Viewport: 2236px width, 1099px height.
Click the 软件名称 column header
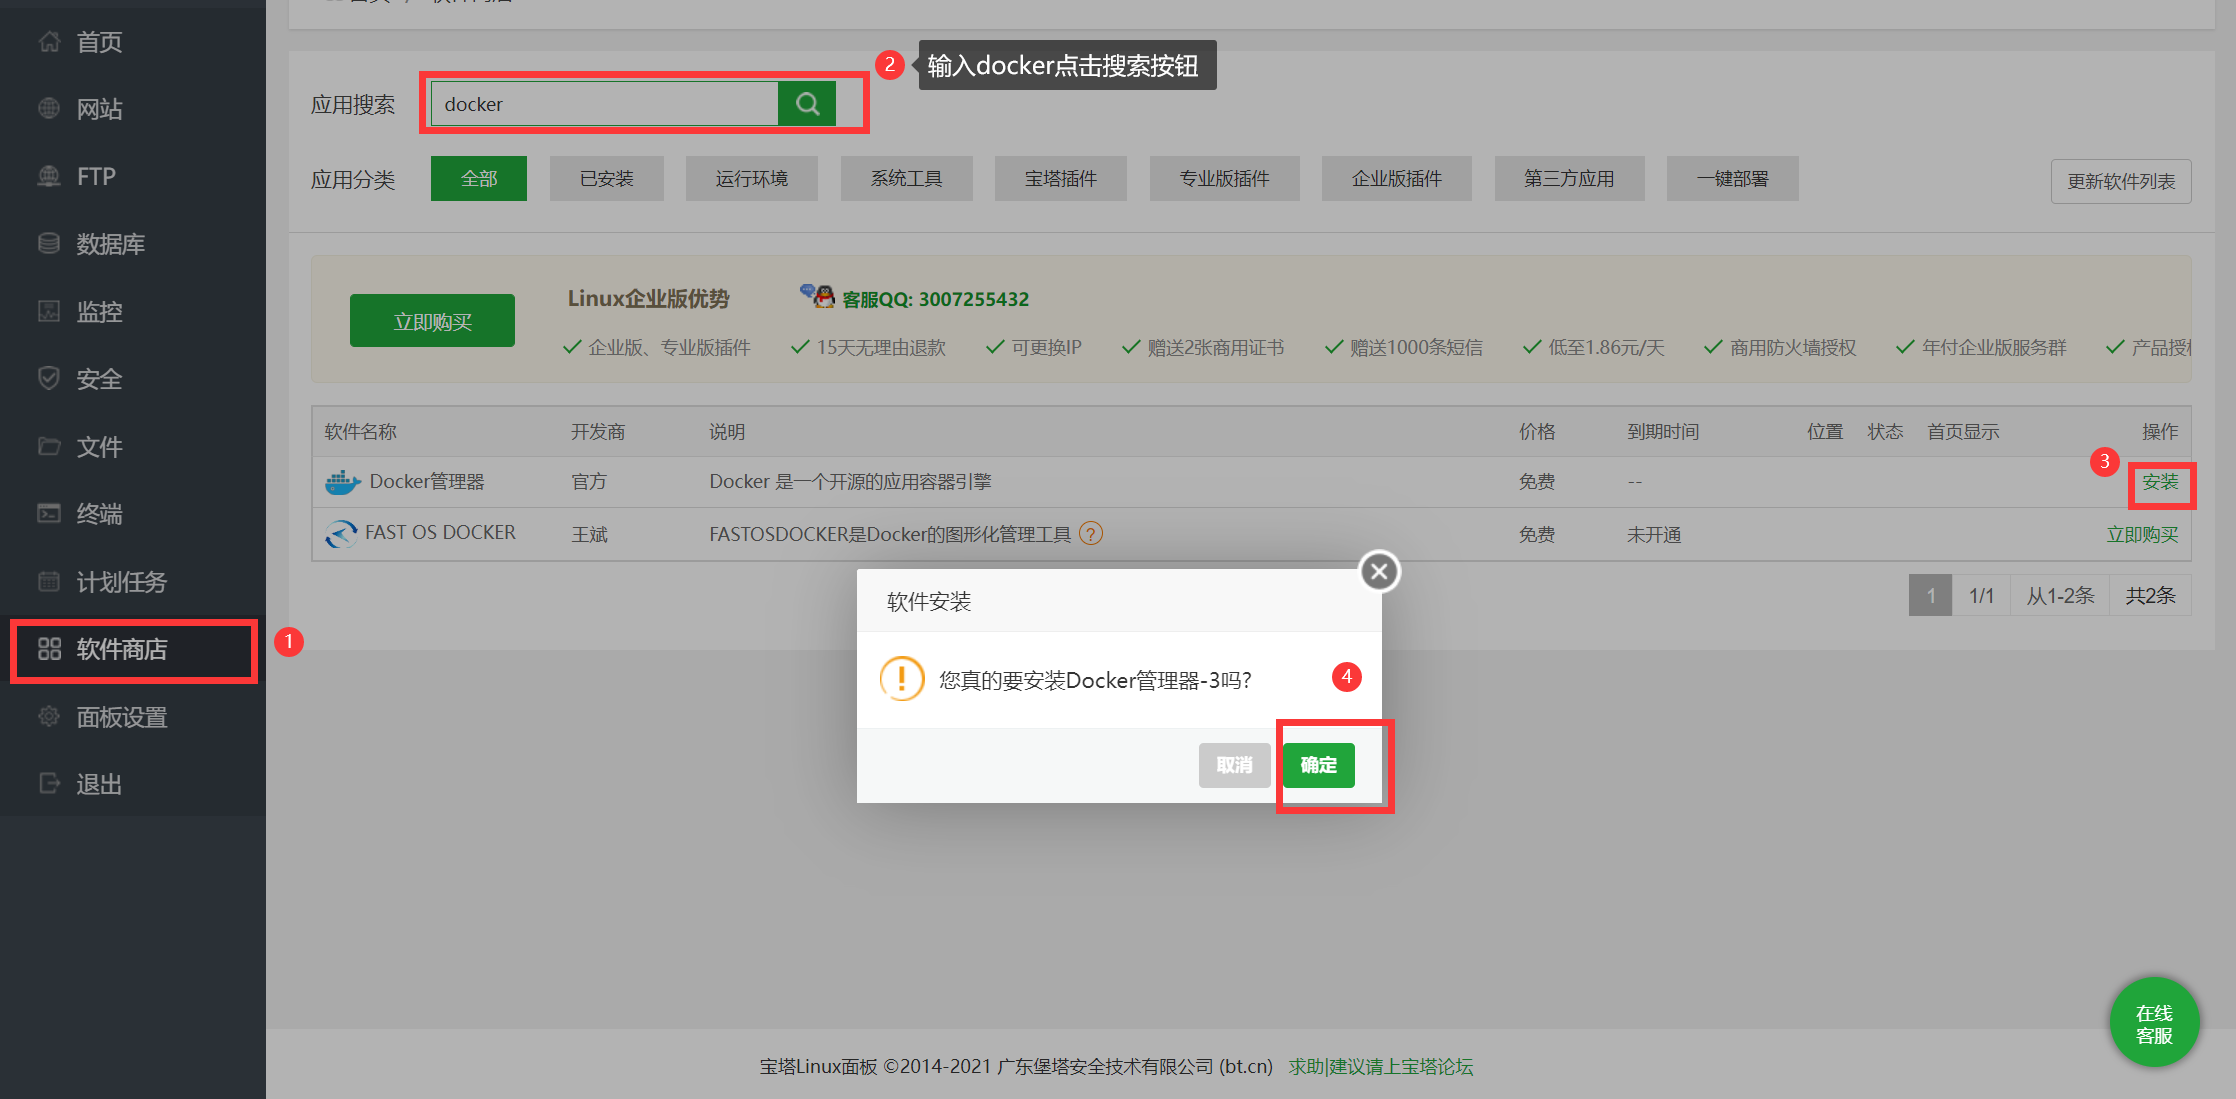click(361, 432)
